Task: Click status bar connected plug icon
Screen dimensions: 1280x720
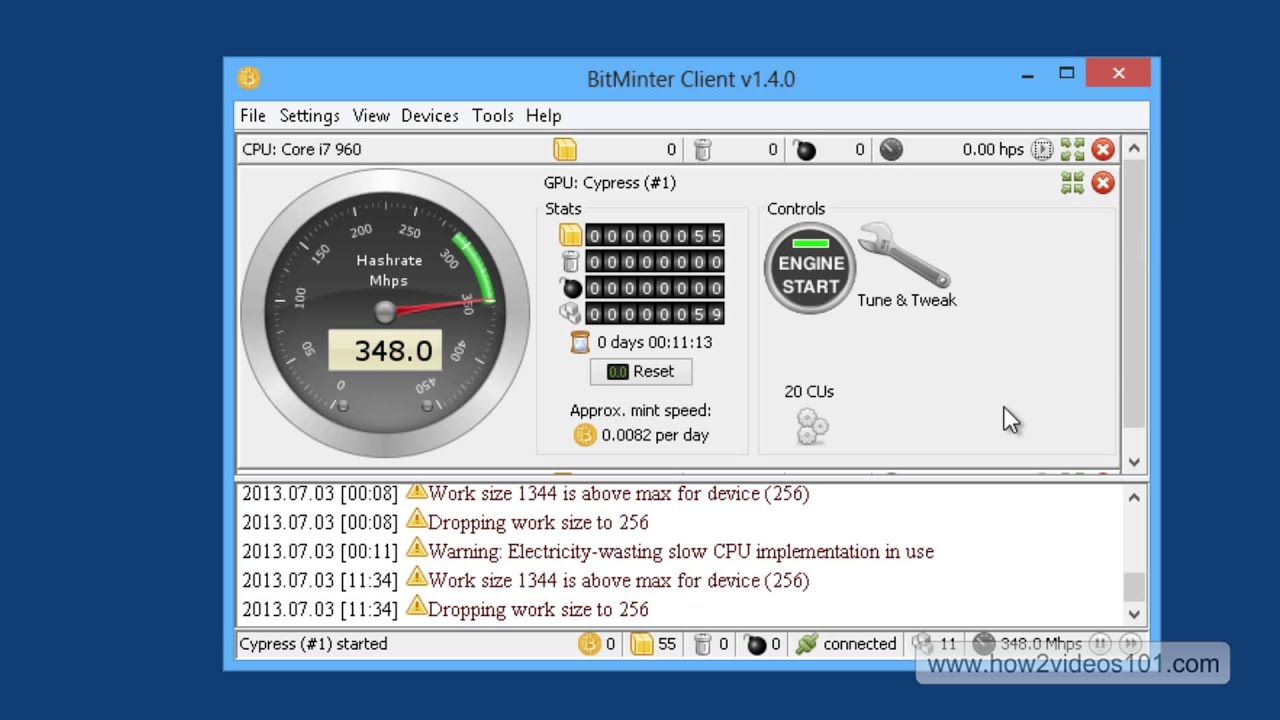Action: click(x=806, y=644)
